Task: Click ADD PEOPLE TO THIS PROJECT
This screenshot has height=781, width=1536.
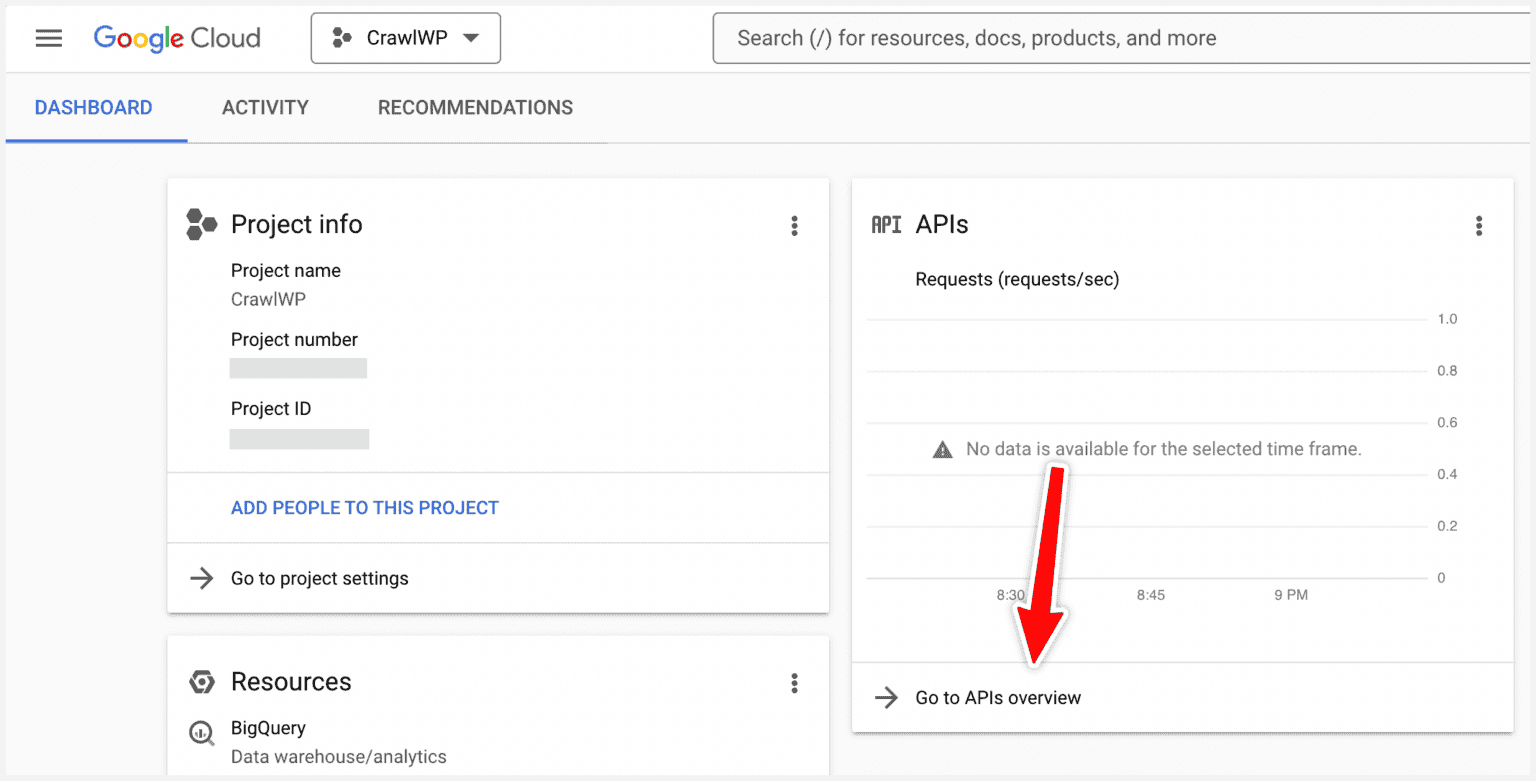Action: click(364, 507)
